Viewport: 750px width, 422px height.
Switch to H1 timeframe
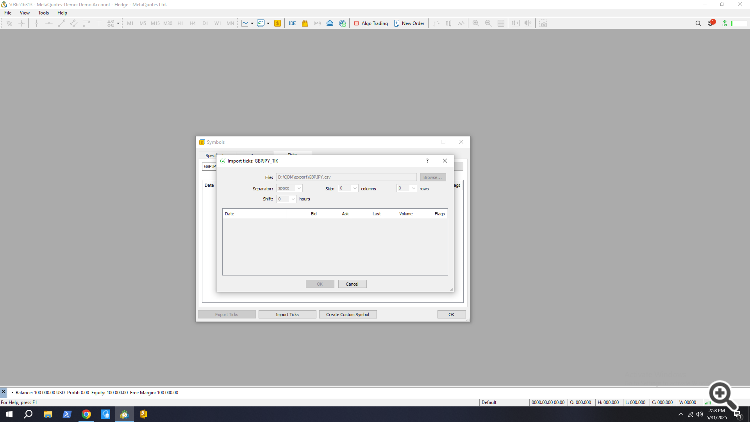point(180,23)
